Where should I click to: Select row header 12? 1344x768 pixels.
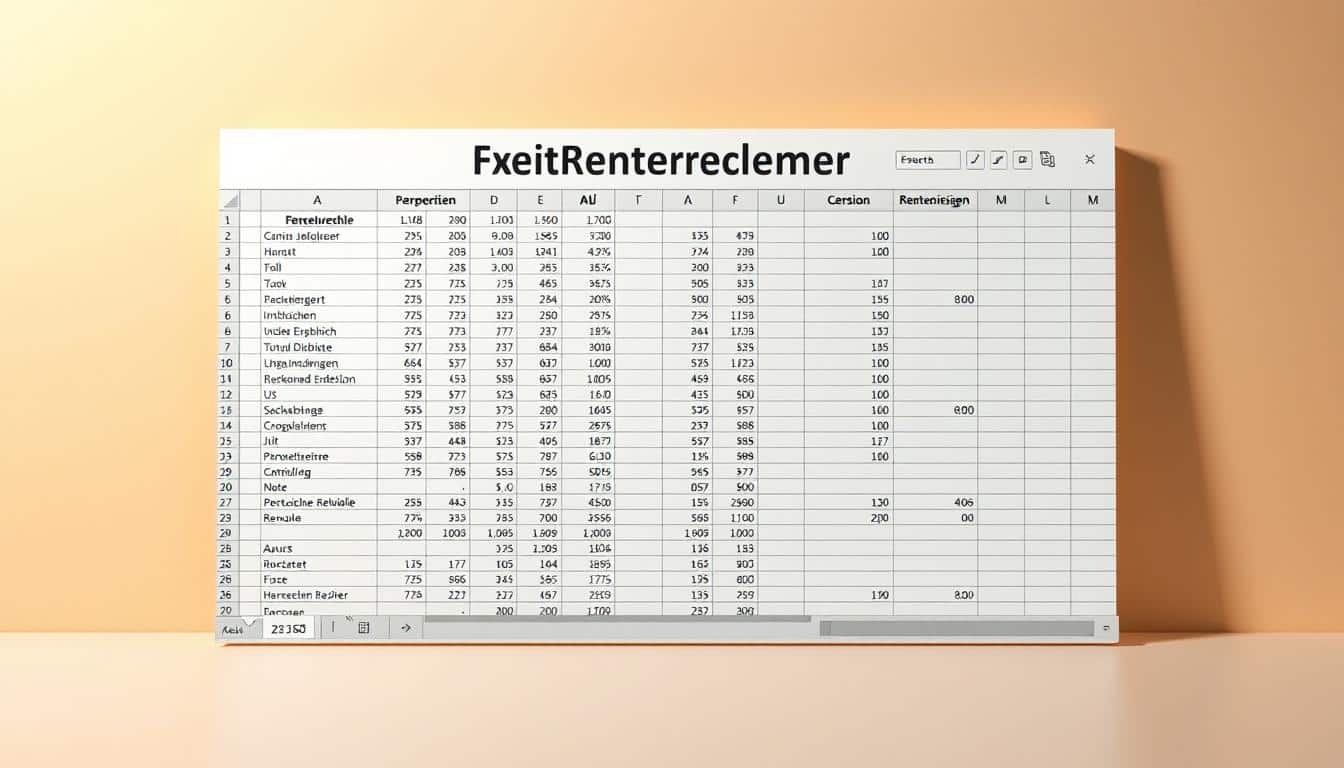[x=227, y=394]
